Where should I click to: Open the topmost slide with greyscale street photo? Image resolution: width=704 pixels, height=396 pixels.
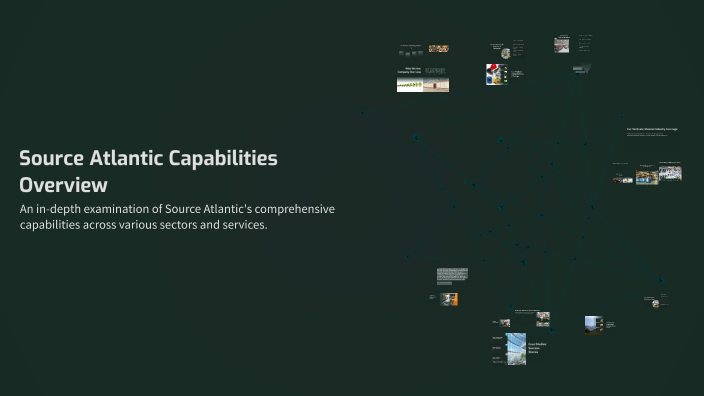coord(561,45)
